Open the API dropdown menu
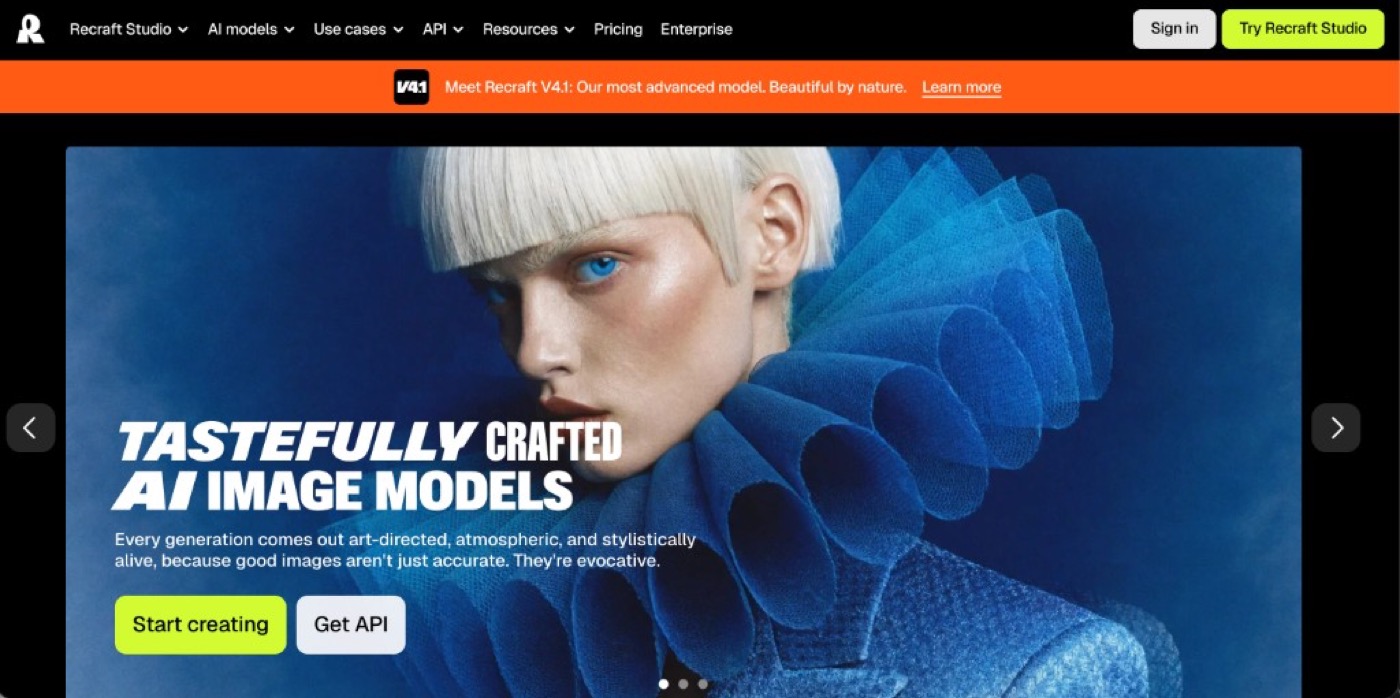The height and width of the screenshot is (698, 1400). tap(443, 29)
